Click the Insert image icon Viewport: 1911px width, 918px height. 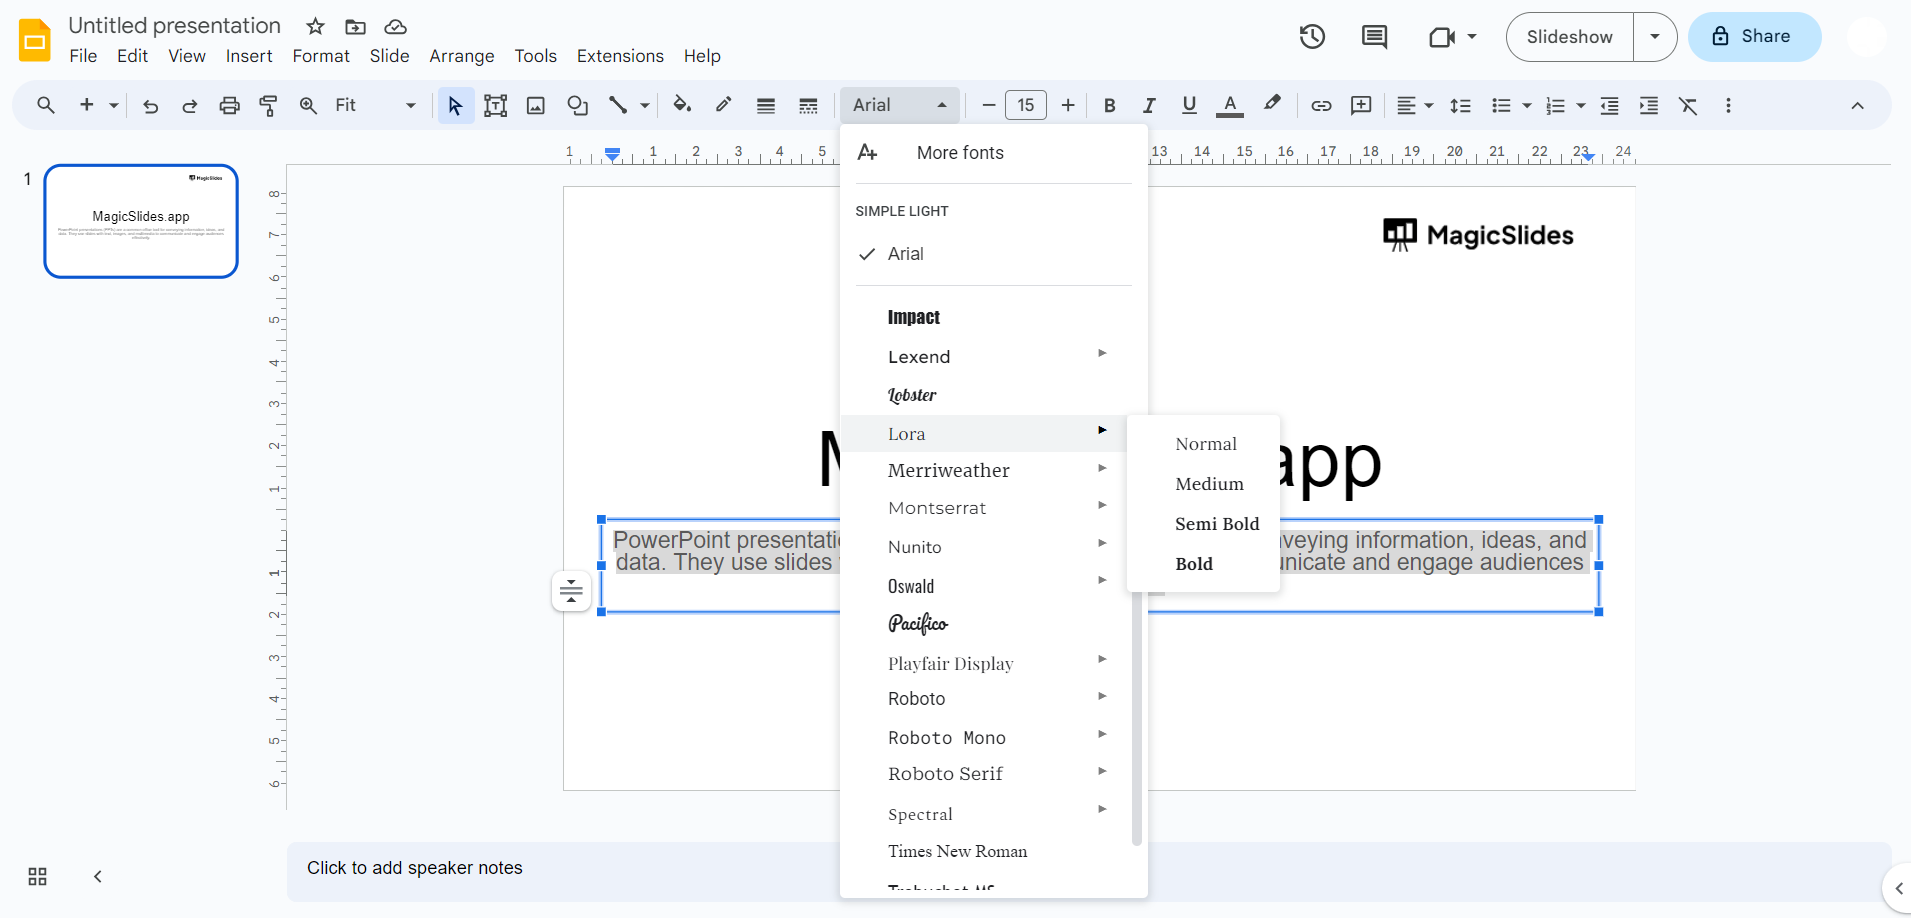[536, 105]
